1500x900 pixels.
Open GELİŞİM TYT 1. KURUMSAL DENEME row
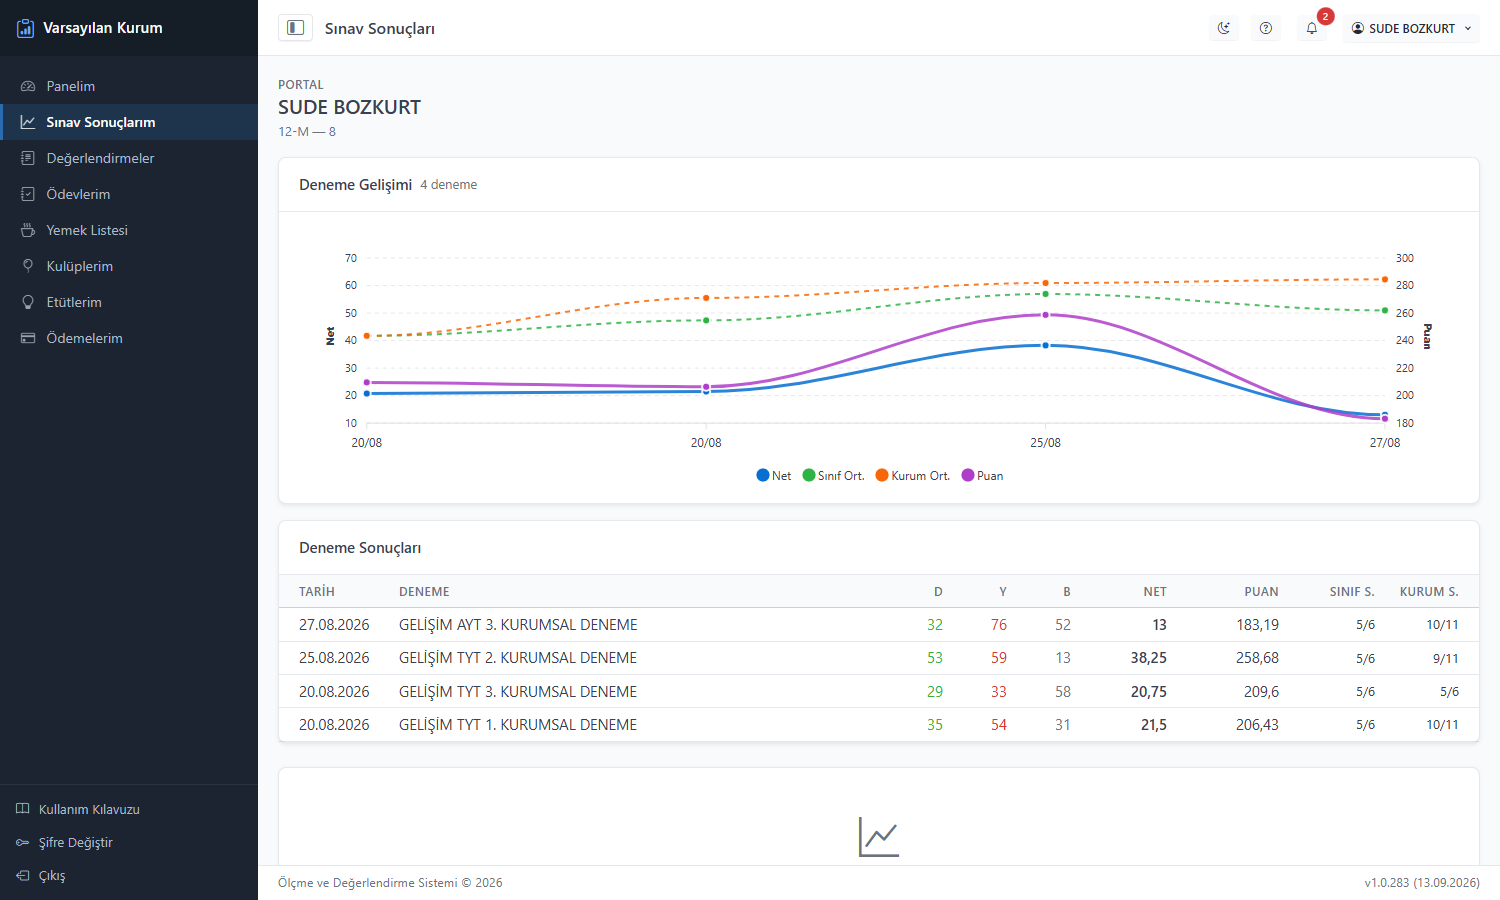[878, 725]
